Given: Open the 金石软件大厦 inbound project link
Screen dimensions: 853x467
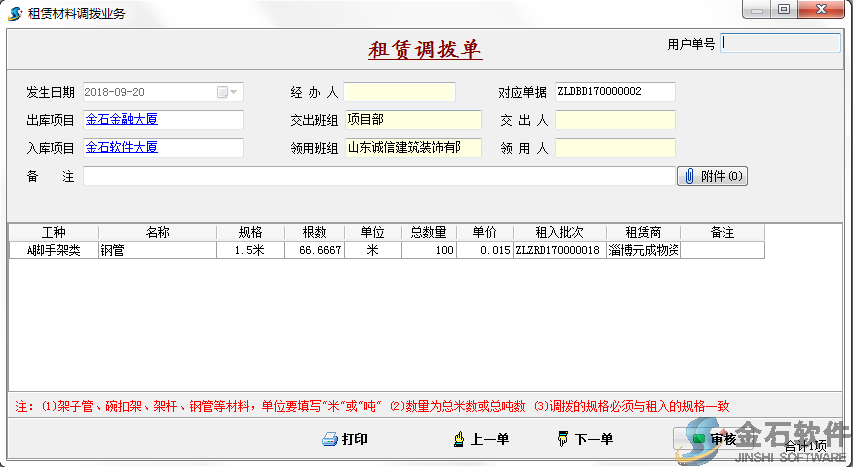Looking at the screenshot, I should coord(121,148).
